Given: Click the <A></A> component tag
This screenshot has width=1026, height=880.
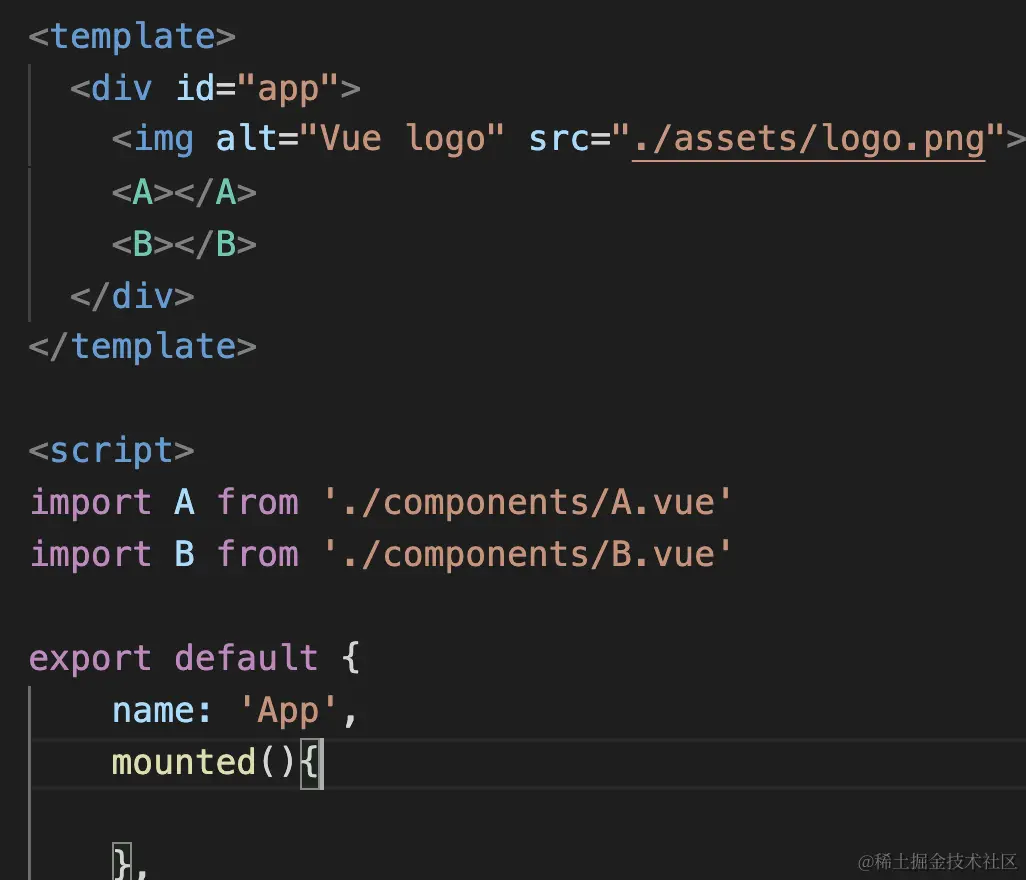Looking at the screenshot, I should (185, 192).
